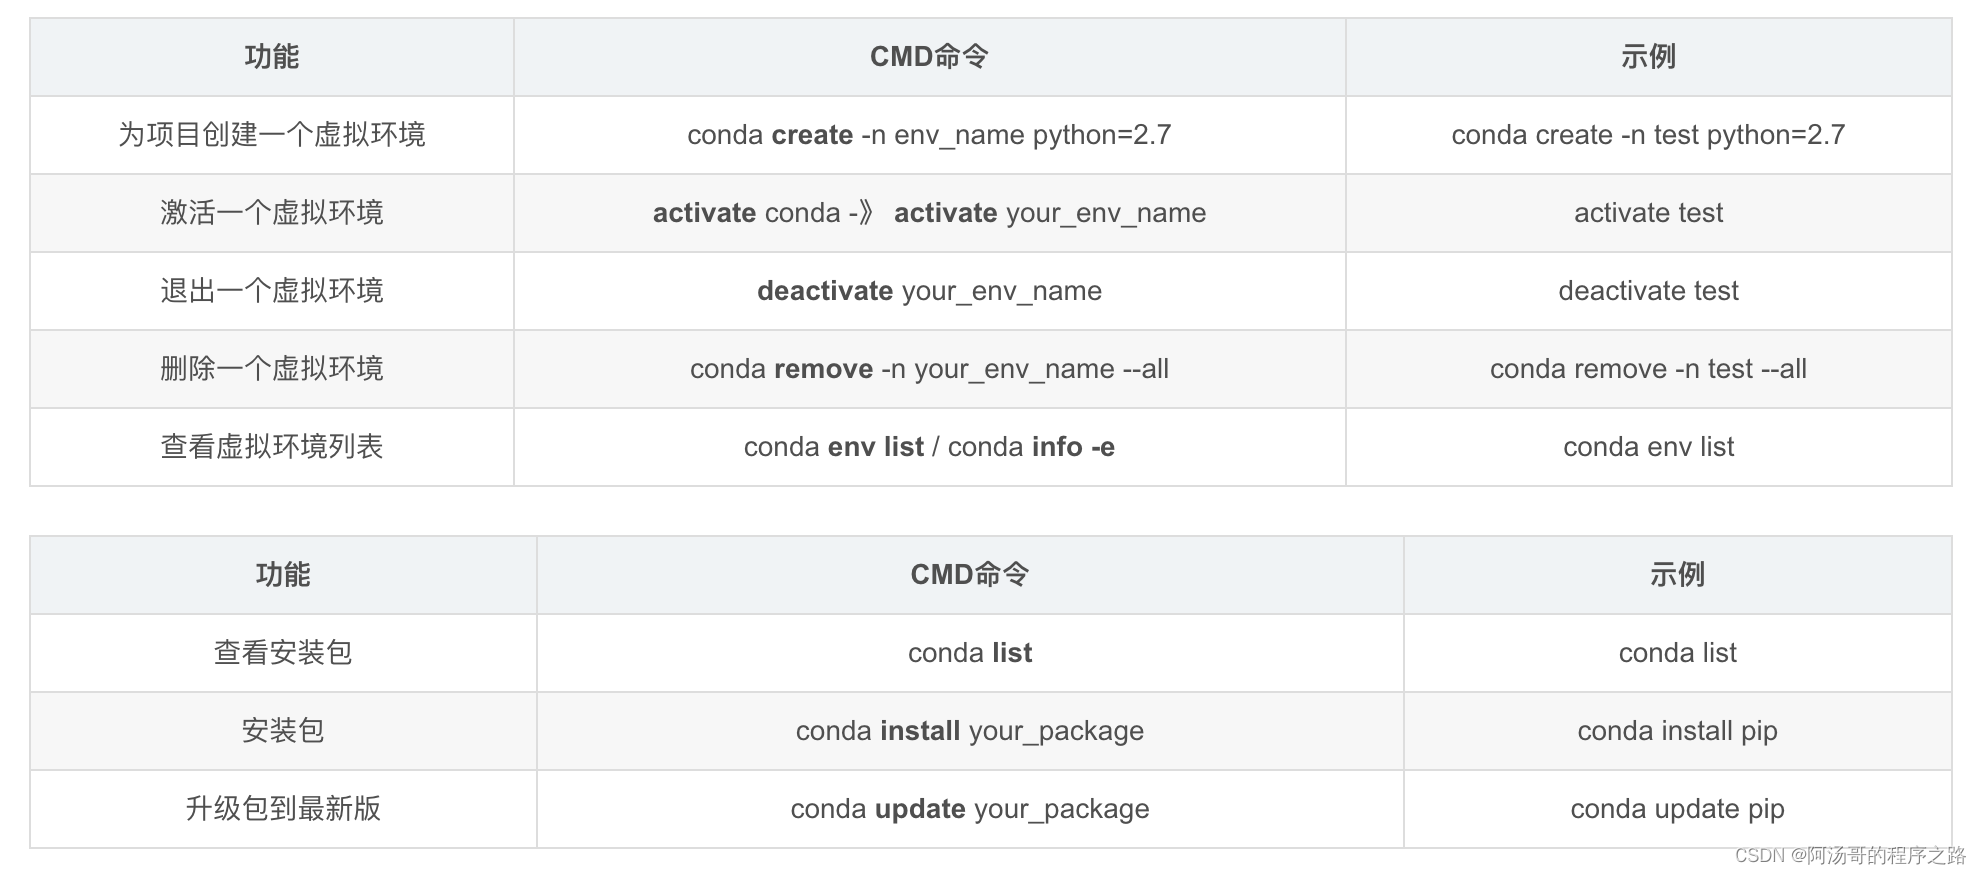Click the "为项目创建一个虚拟环境" function cell
The width and height of the screenshot is (1982, 874).
[x=272, y=135]
